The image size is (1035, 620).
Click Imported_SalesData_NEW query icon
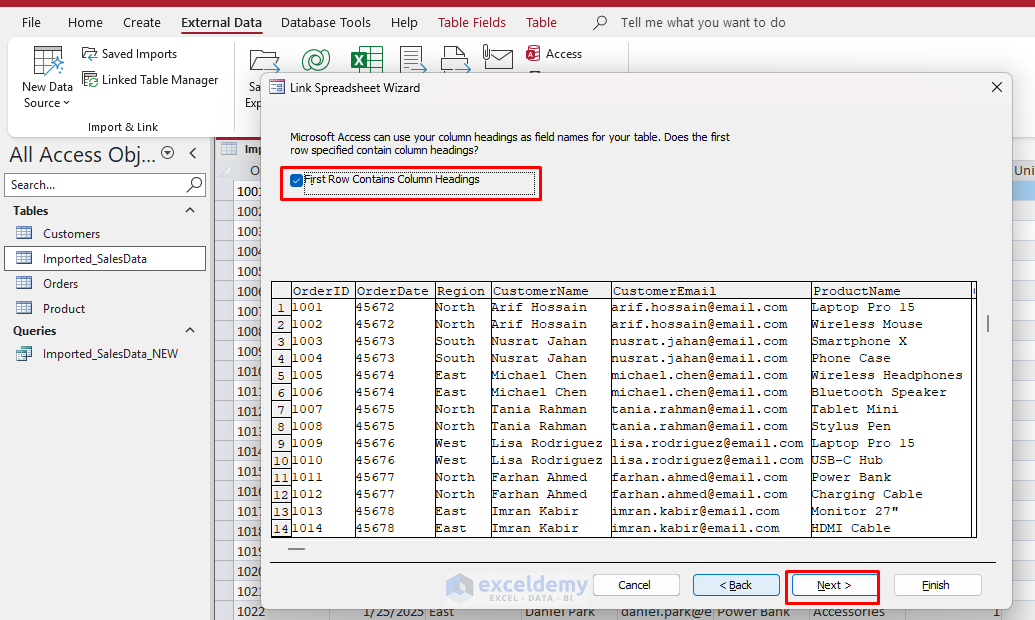pyautogui.click(x=24, y=354)
